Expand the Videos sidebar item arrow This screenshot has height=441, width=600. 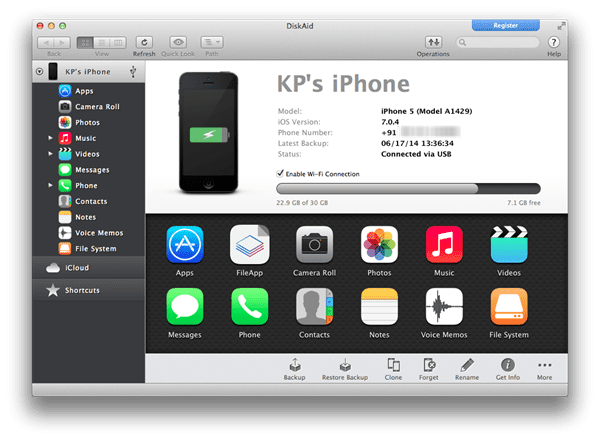point(50,154)
